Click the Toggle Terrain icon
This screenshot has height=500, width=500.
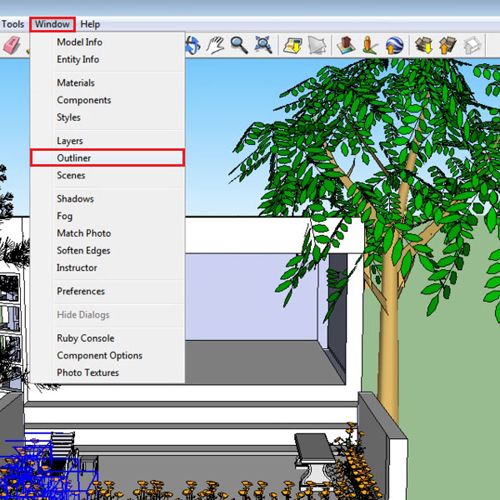pos(316,45)
